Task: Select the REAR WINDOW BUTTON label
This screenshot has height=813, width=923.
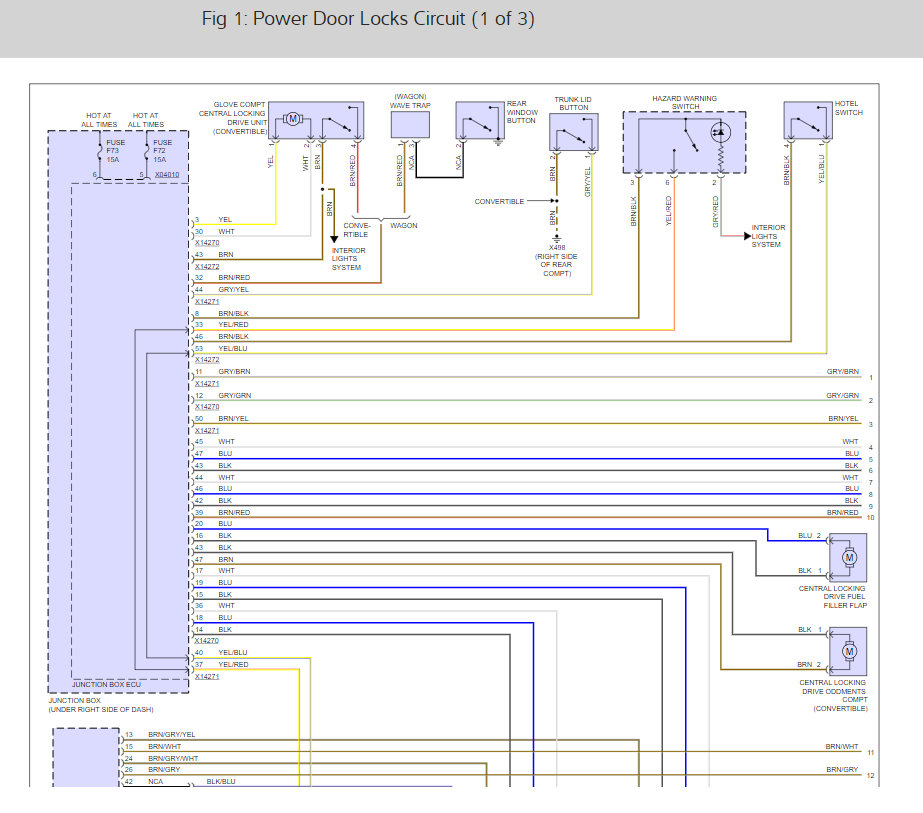Action: (522, 112)
